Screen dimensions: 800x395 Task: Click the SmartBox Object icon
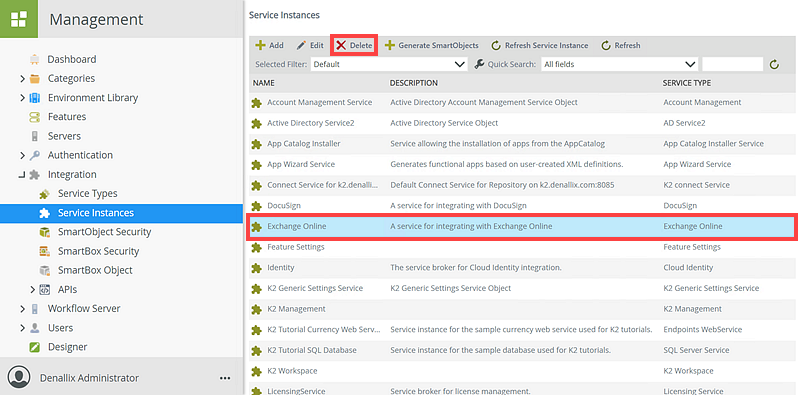tap(44, 270)
